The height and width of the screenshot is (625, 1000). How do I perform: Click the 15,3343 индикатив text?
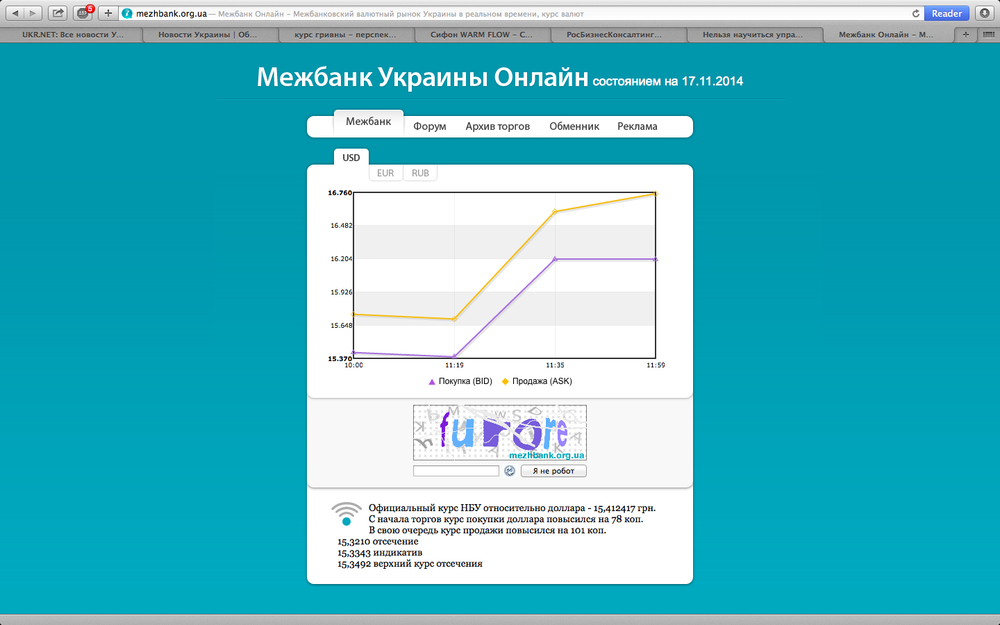[x=379, y=553]
